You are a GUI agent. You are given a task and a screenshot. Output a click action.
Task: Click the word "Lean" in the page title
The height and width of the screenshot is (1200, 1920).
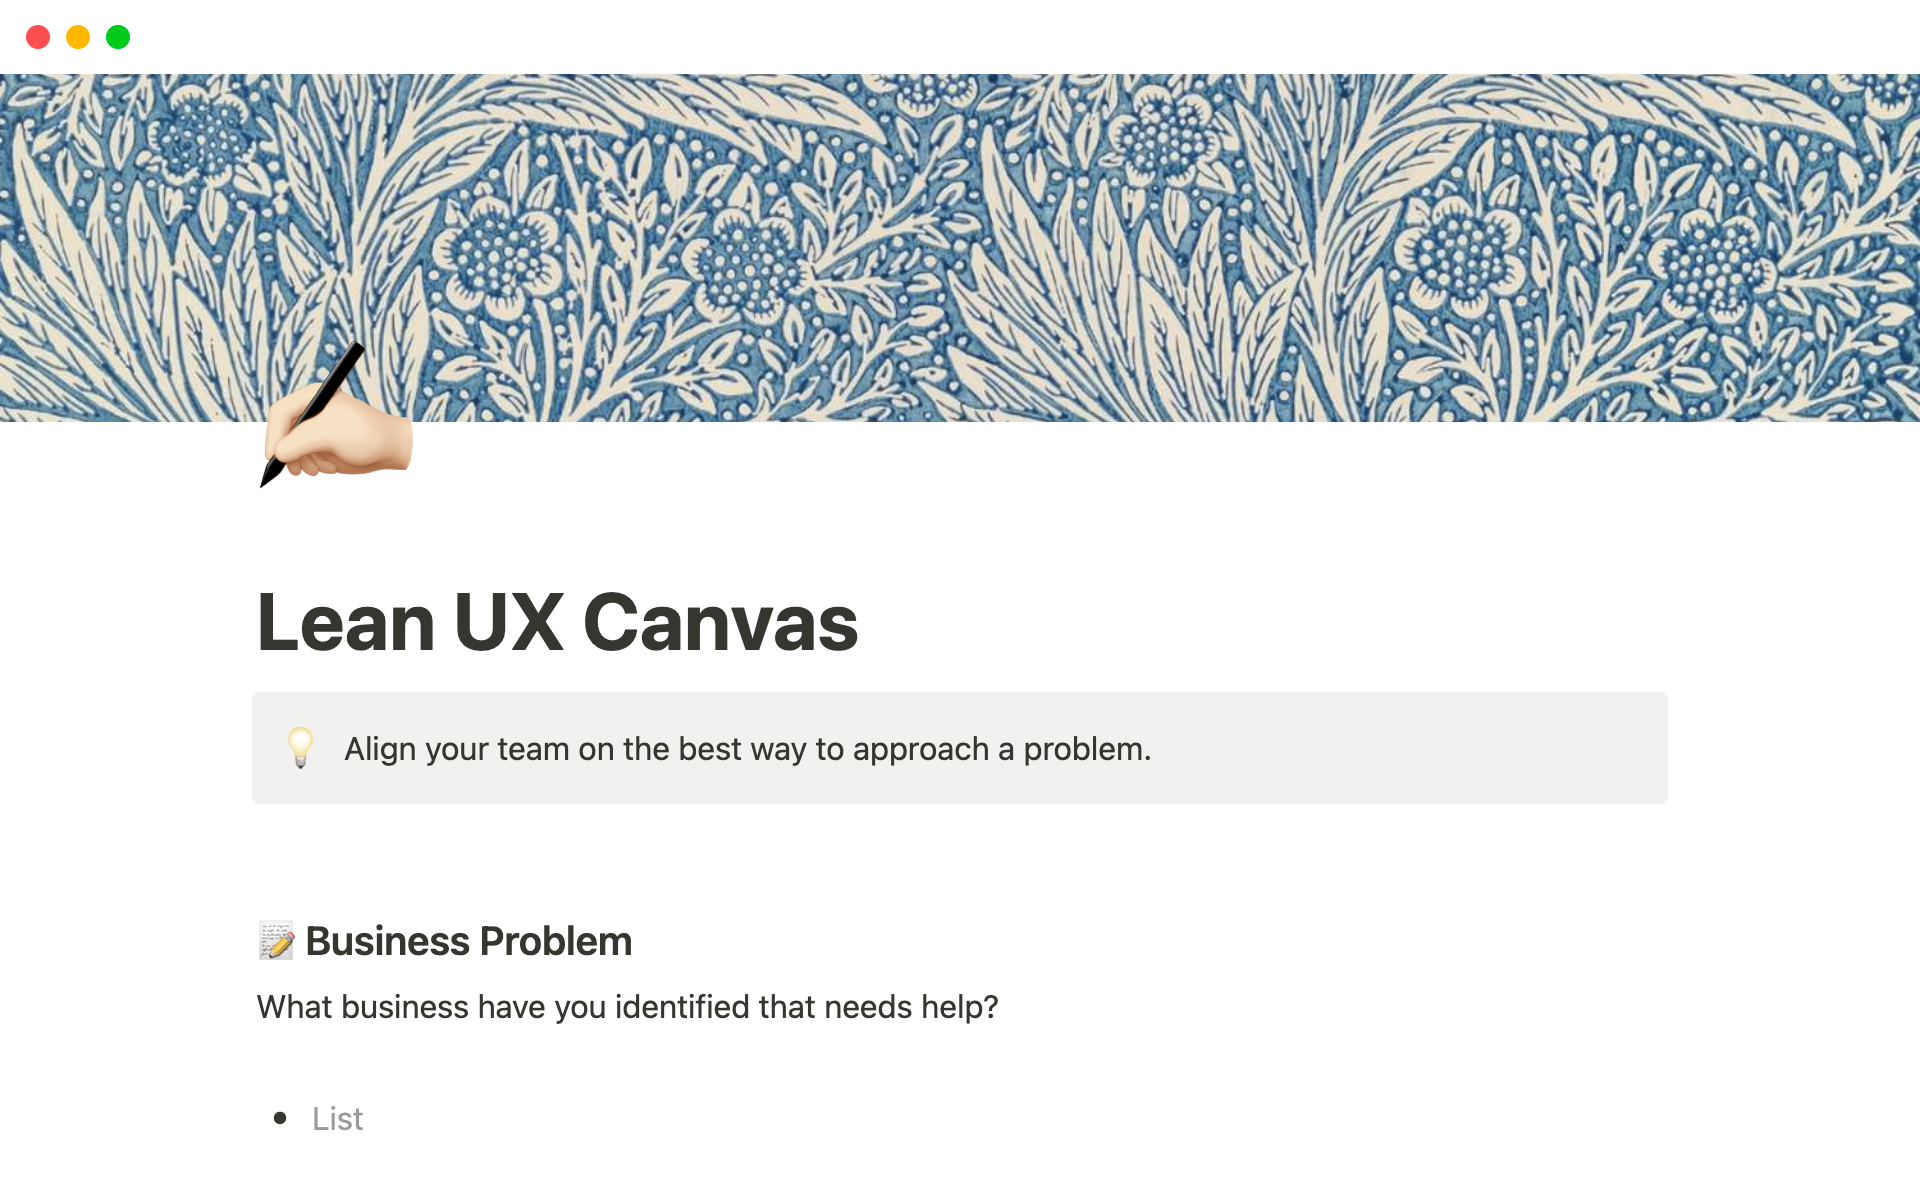pos(346,622)
